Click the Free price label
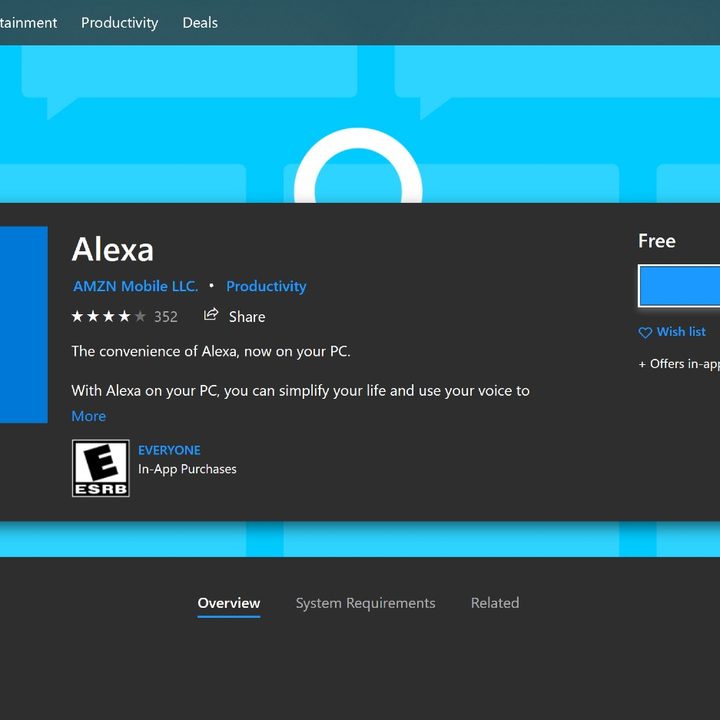720x720 pixels. pyautogui.click(x=657, y=241)
